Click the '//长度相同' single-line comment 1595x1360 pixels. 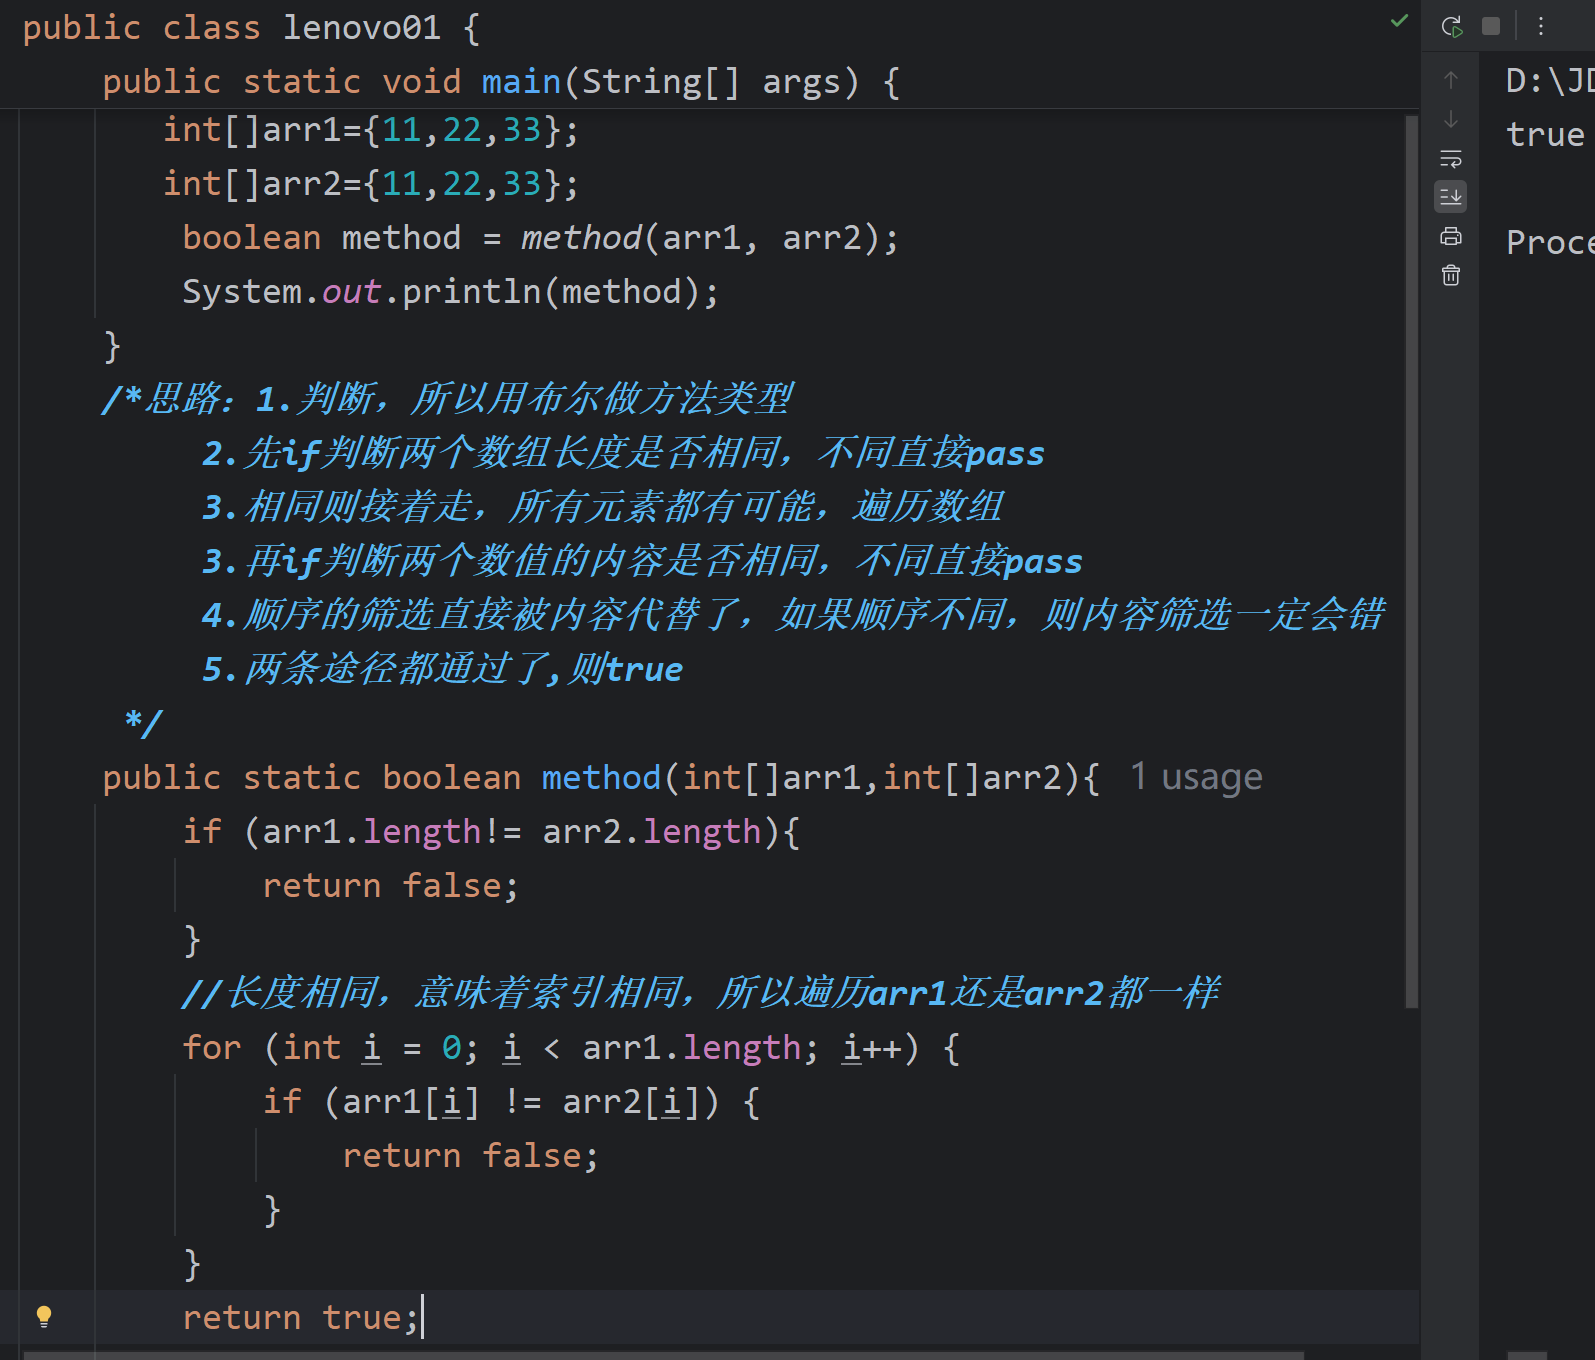(701, 993)
